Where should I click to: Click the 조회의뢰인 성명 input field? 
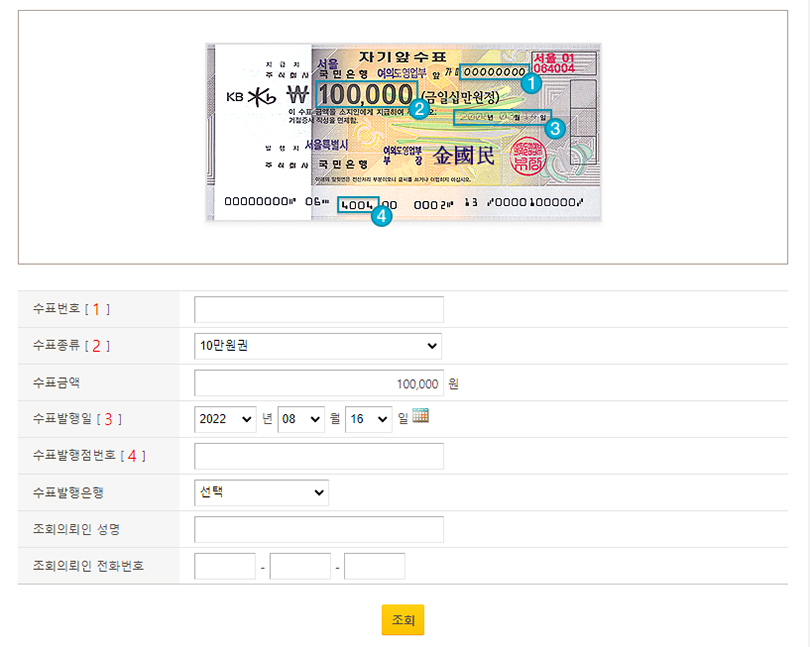tap(319, 530)
